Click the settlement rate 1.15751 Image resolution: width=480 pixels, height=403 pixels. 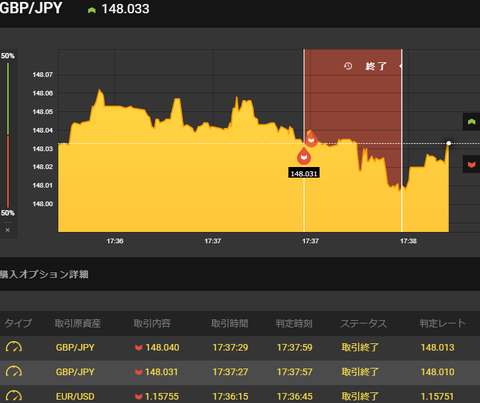tap(437, 396)
